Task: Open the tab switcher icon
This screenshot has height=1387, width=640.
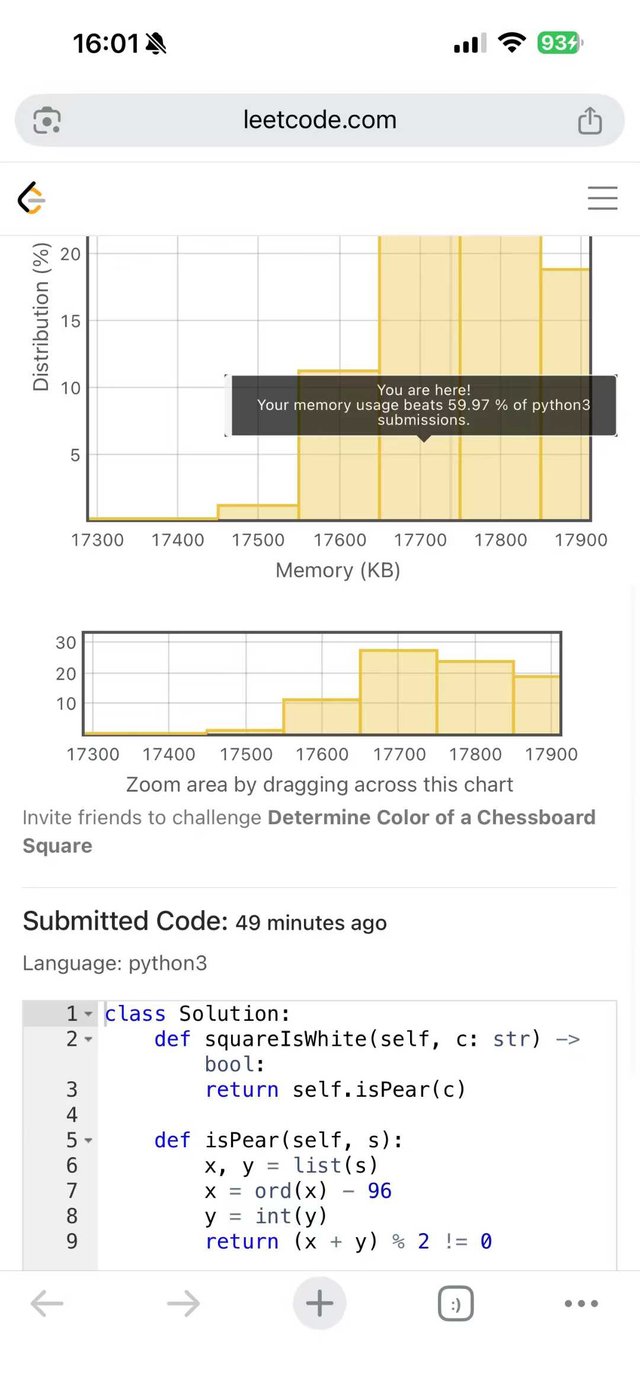Action: coord(455,1304)
